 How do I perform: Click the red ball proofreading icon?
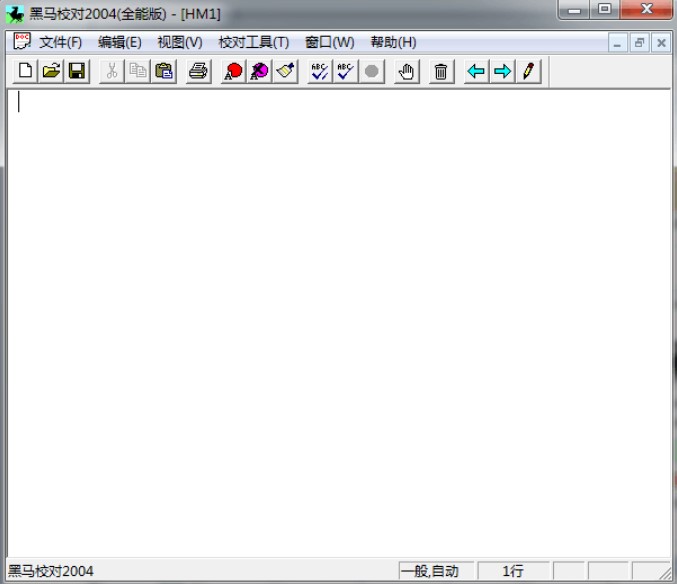233,71
